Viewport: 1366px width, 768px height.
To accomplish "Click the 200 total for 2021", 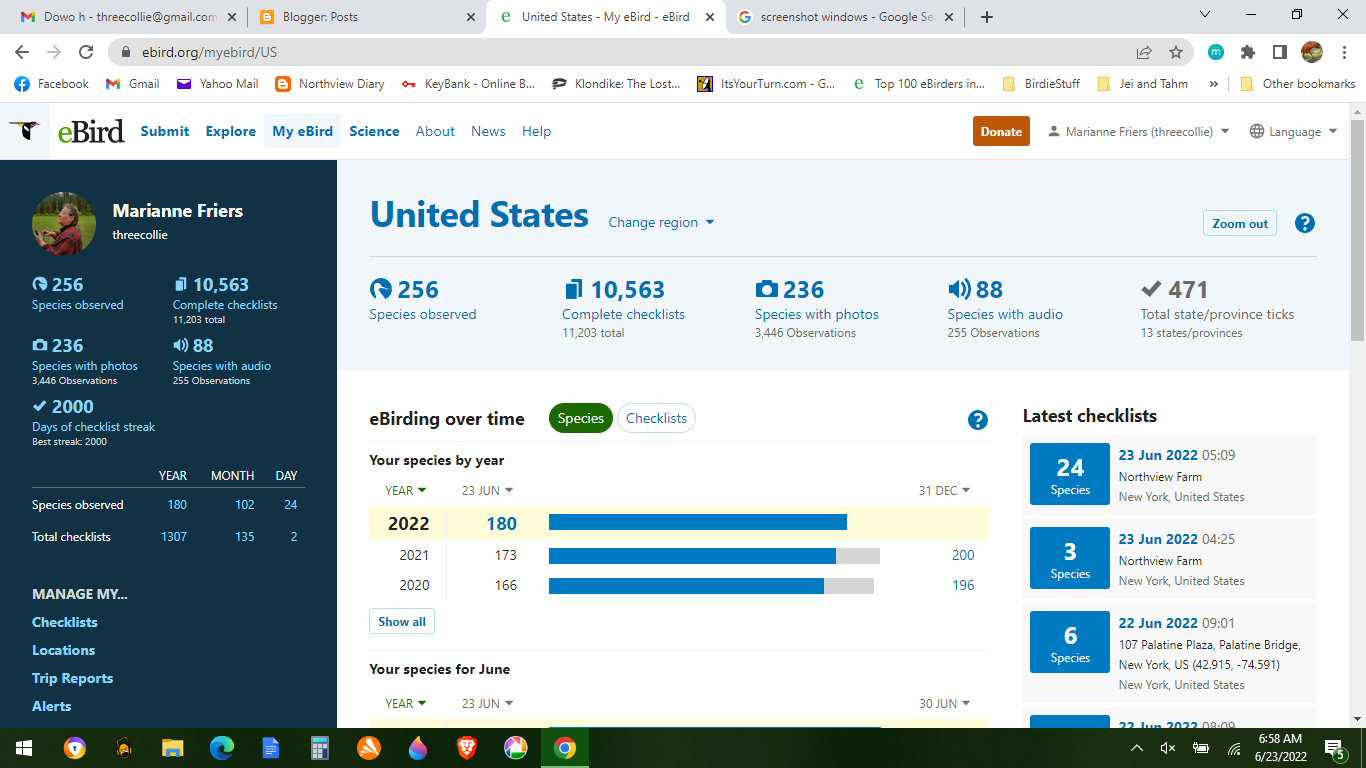I will (963, 555).
